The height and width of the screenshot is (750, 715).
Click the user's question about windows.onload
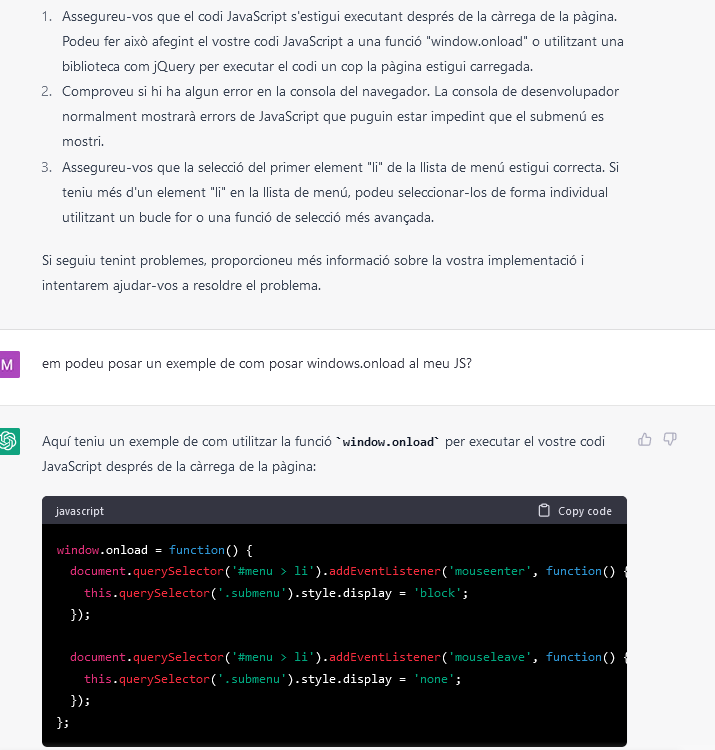tap(256, 363)
